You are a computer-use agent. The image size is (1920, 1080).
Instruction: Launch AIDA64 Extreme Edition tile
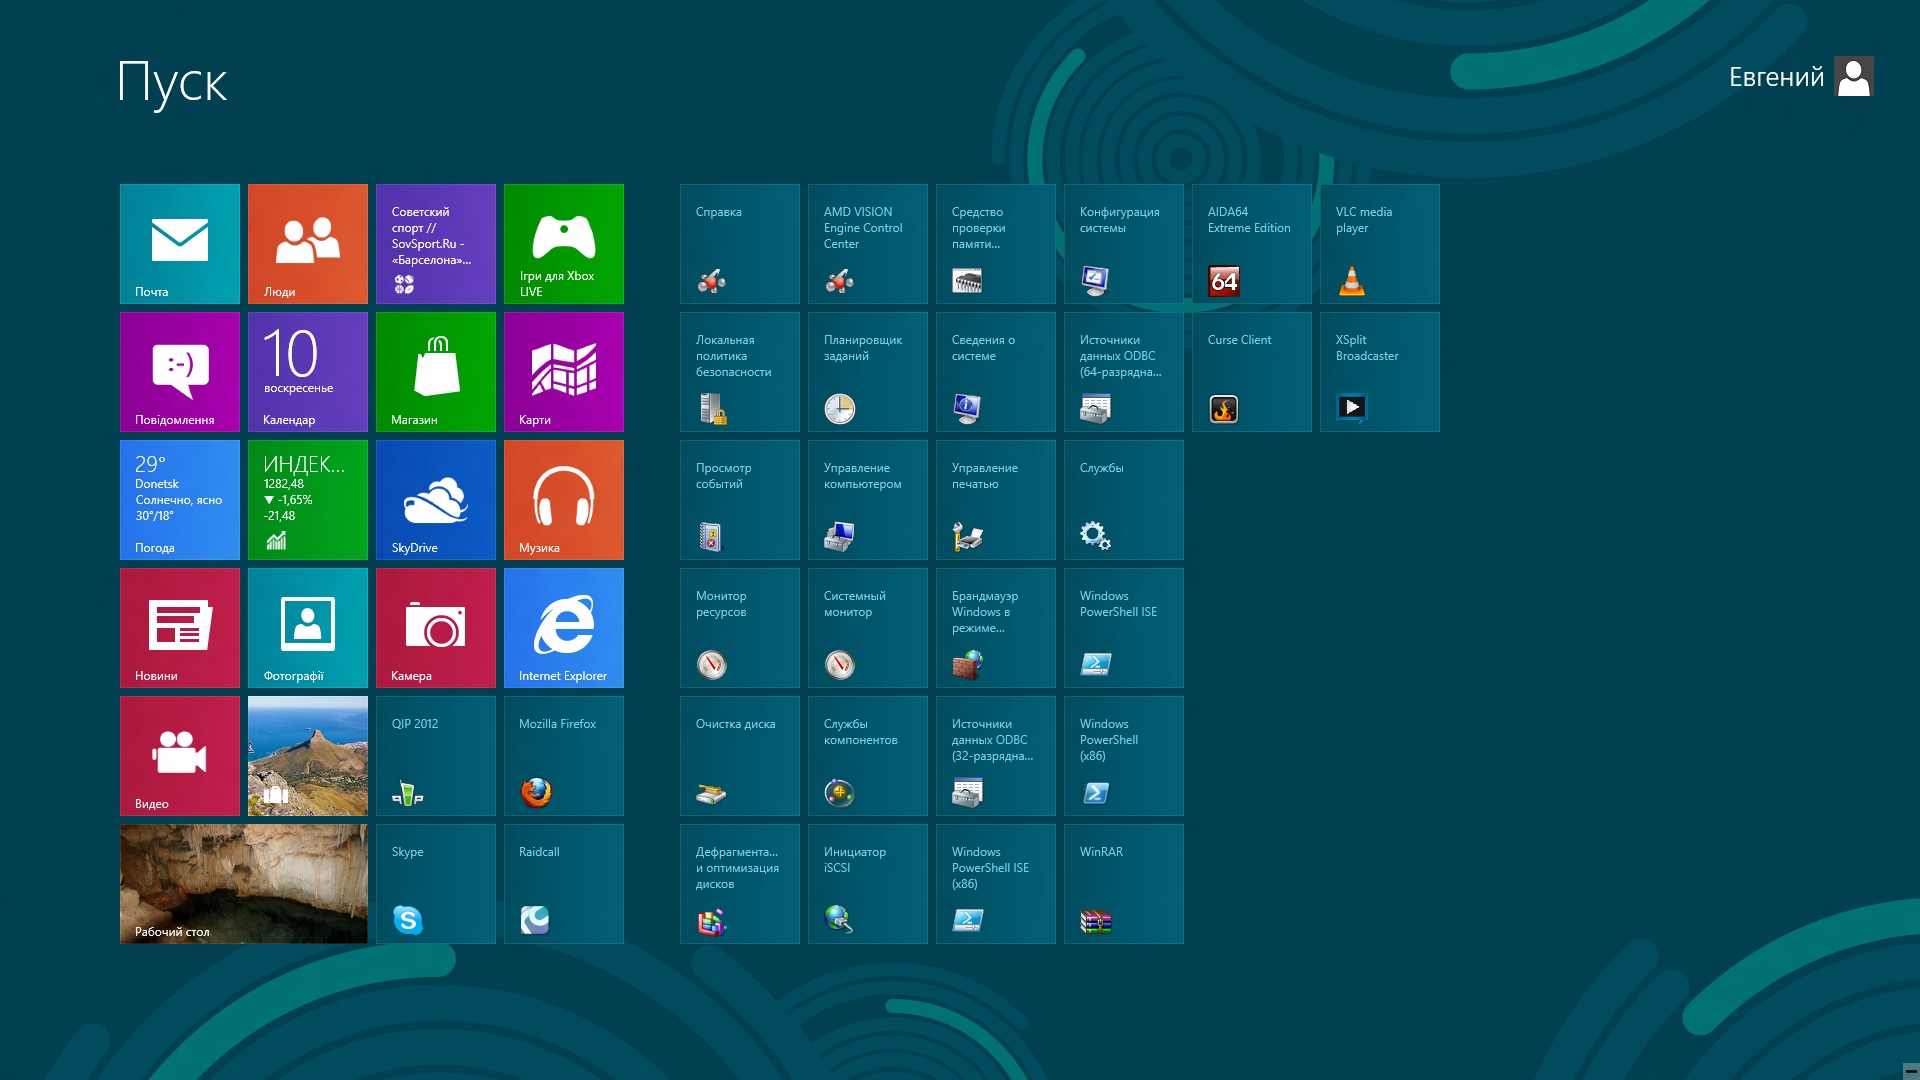pyautogui.click(x=1252, y=244)
